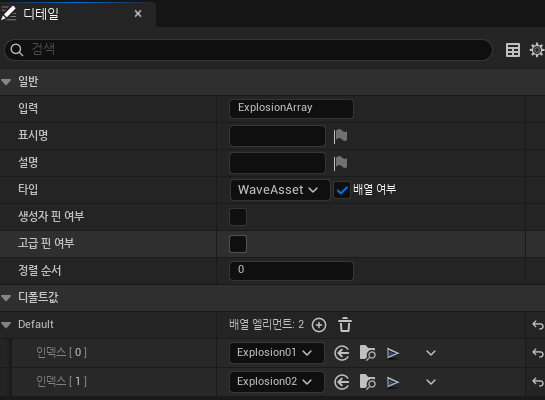Open the Explosion02 asset dropdown

click(277, 382)
